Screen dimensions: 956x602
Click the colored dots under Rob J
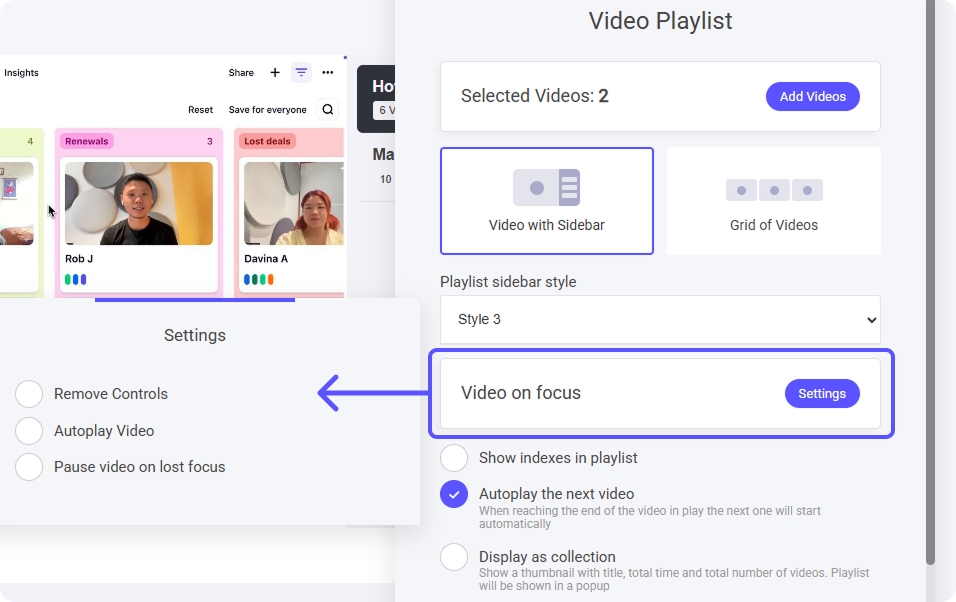click(76, 279)
